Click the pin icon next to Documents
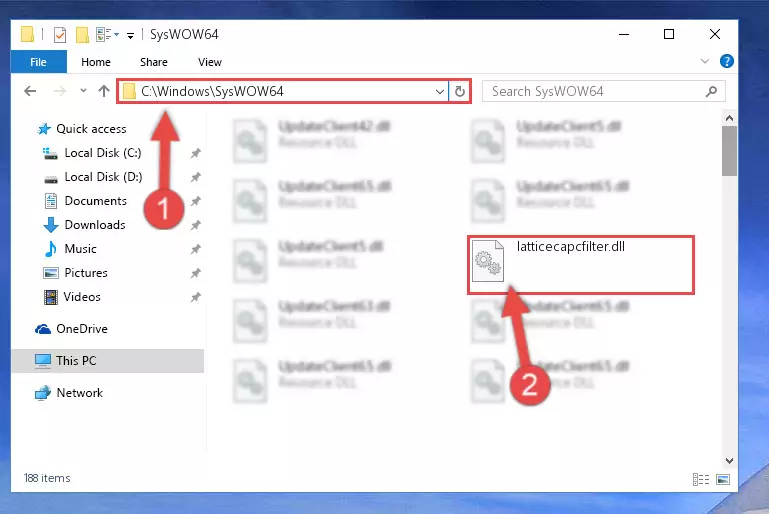This screenshot has height=514, width=769. click(195, 201)
